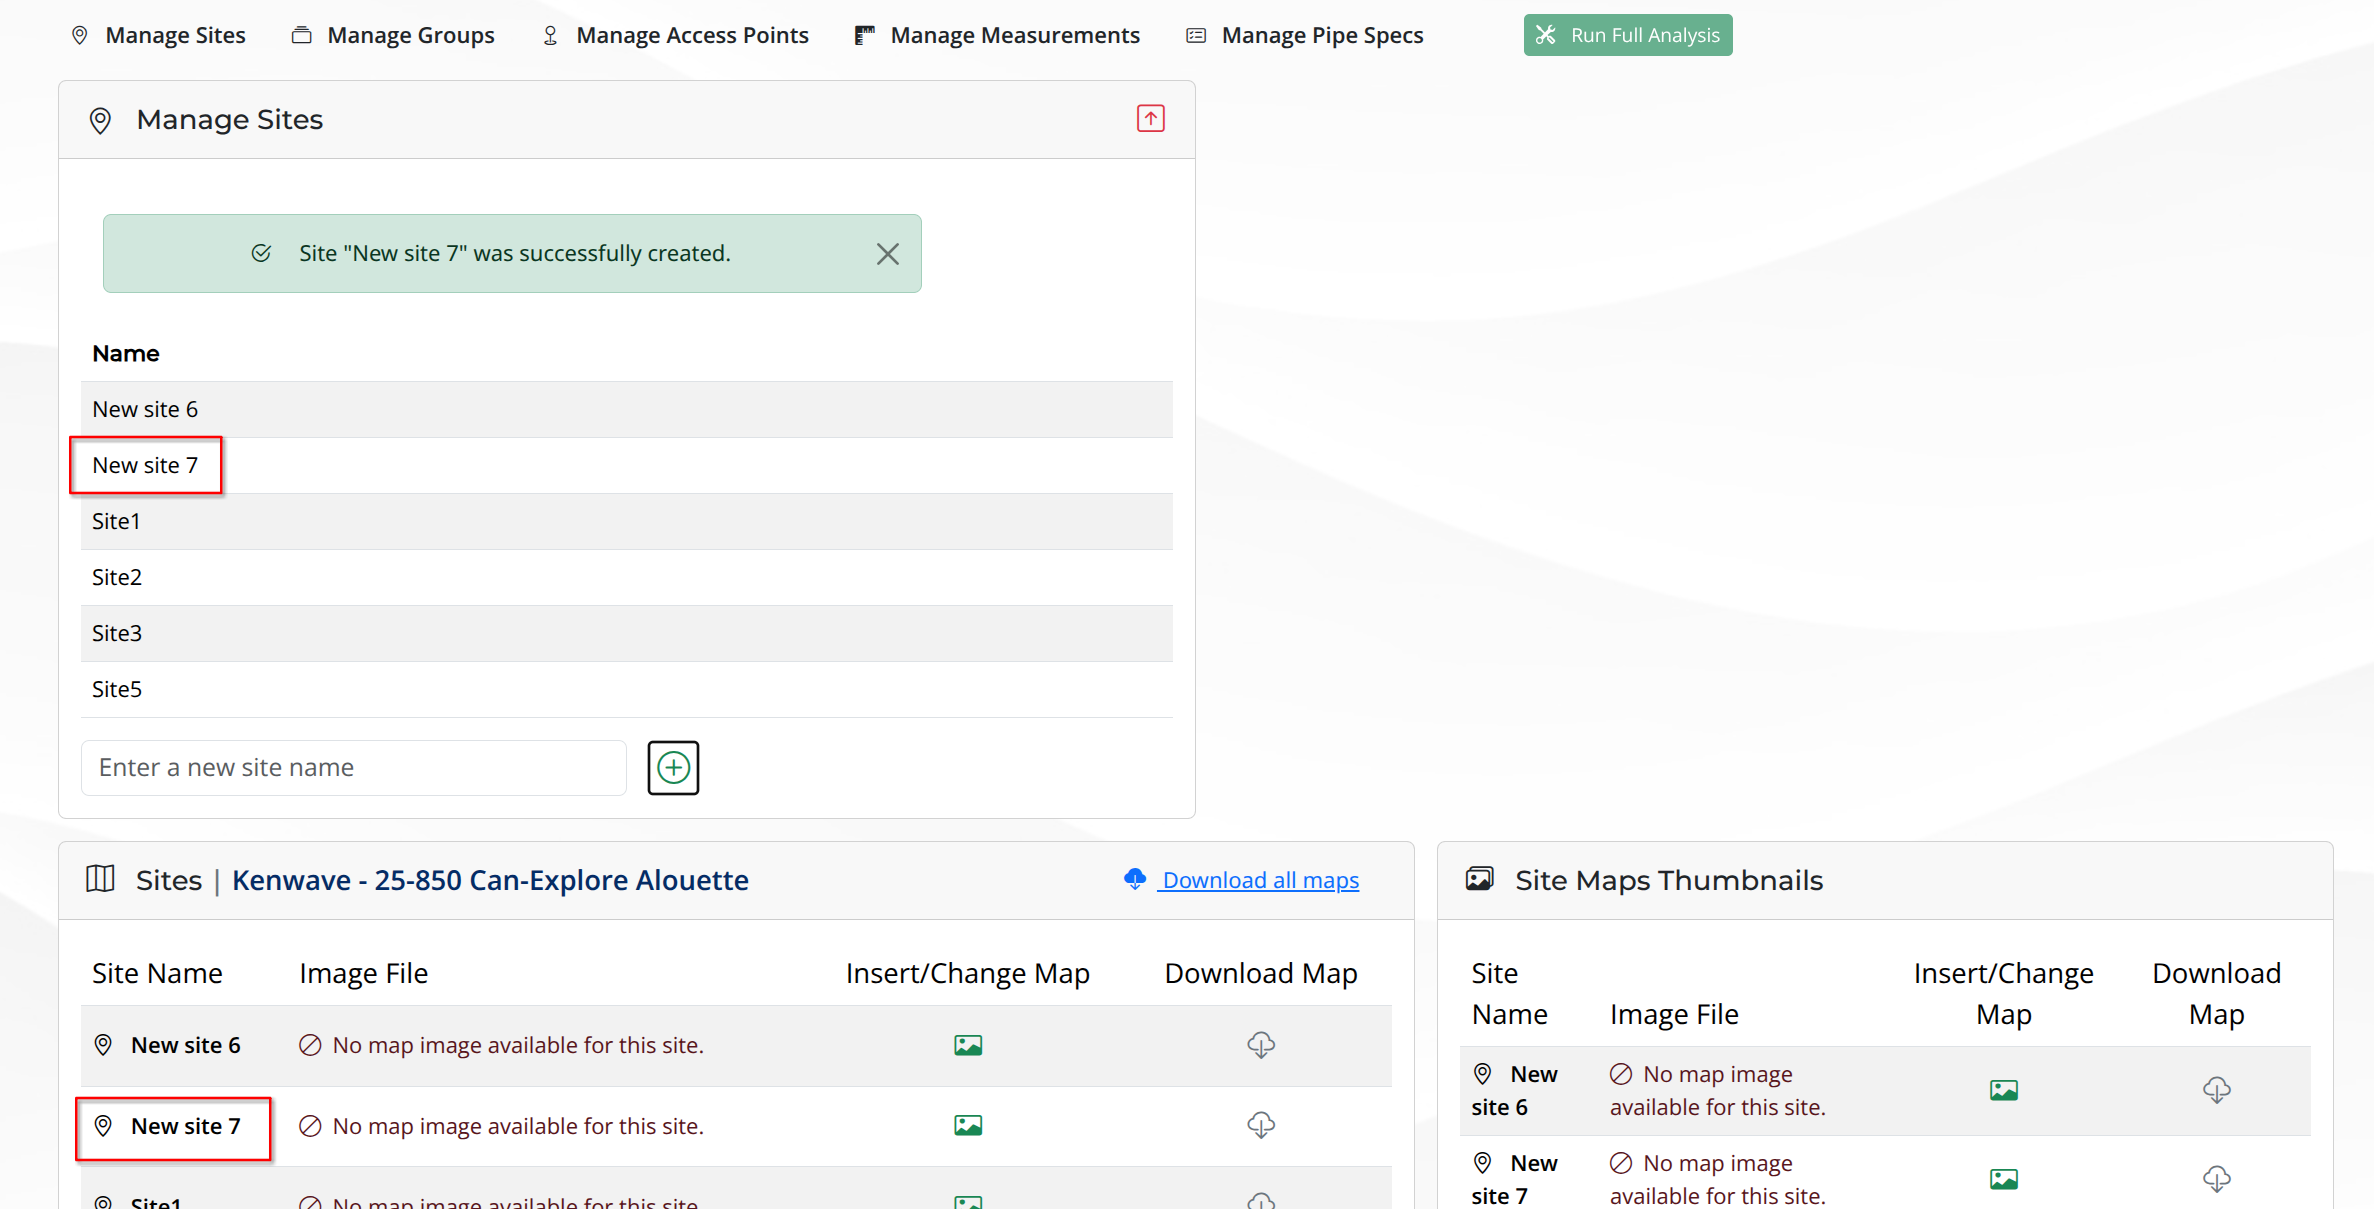Insert map for New site 6 in Thumbnails panel
The image size is (2374, 1209).
2004,1090
